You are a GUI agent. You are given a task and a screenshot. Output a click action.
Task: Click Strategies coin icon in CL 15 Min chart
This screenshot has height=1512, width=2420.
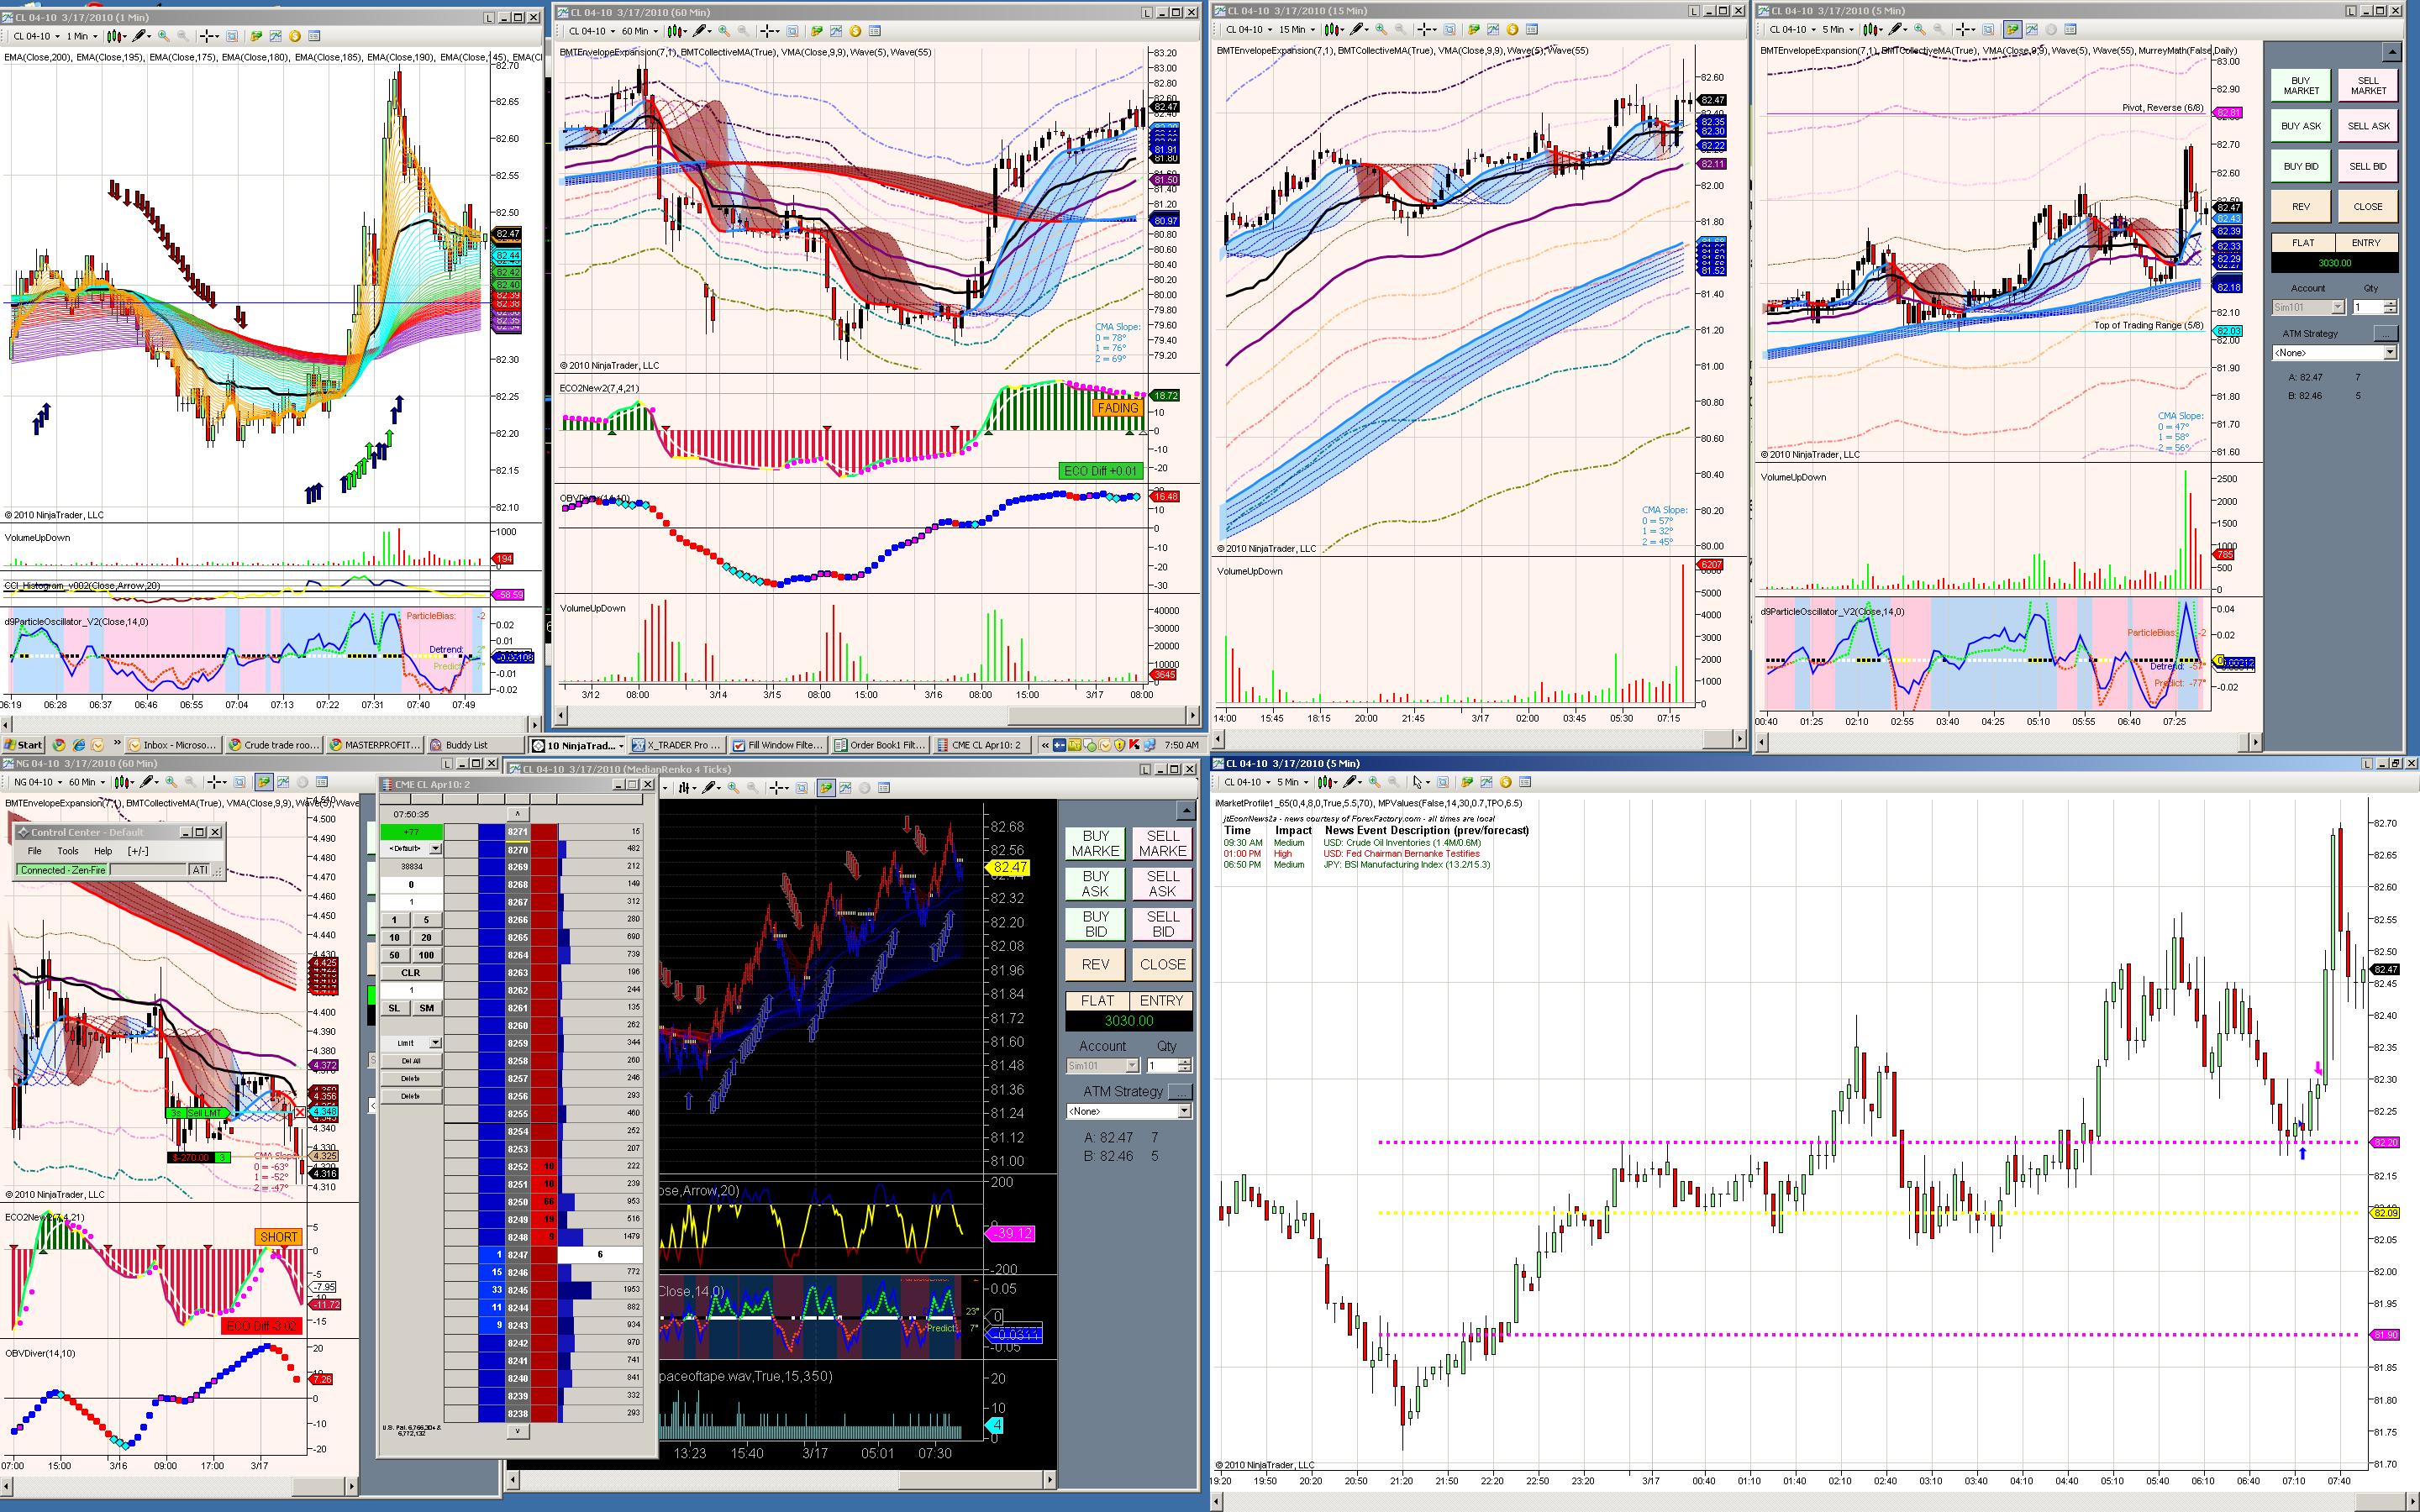(x=1512, y=30)
